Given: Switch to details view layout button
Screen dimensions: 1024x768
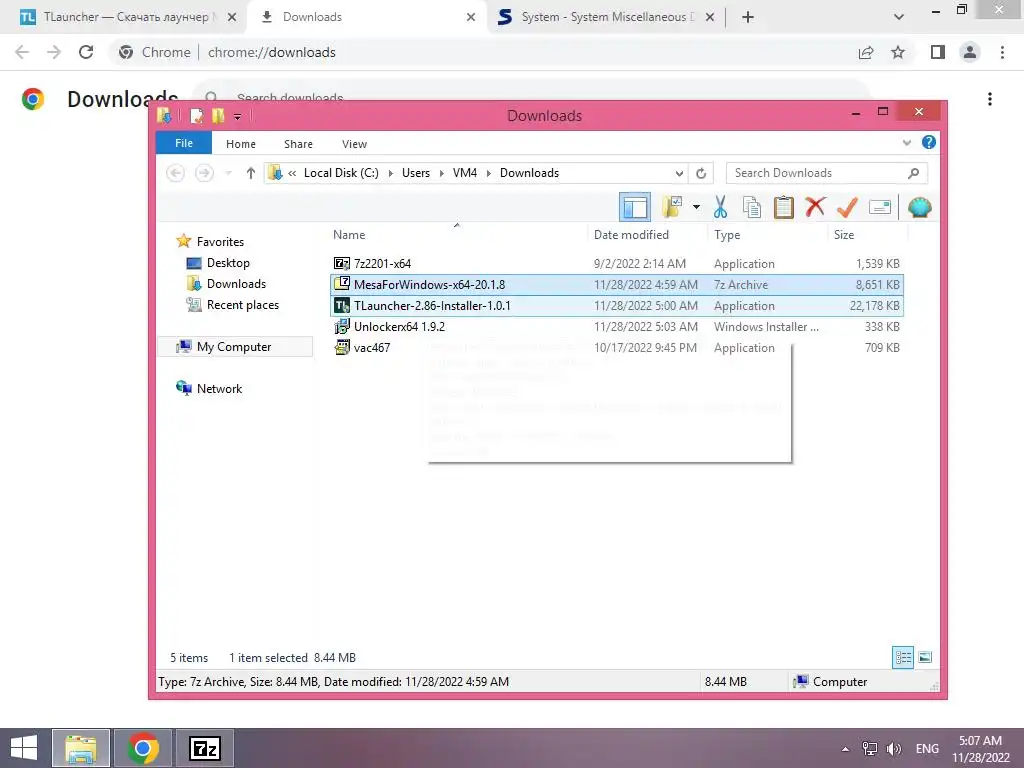Looking at the screenshot, I should [x=903, y=657].
